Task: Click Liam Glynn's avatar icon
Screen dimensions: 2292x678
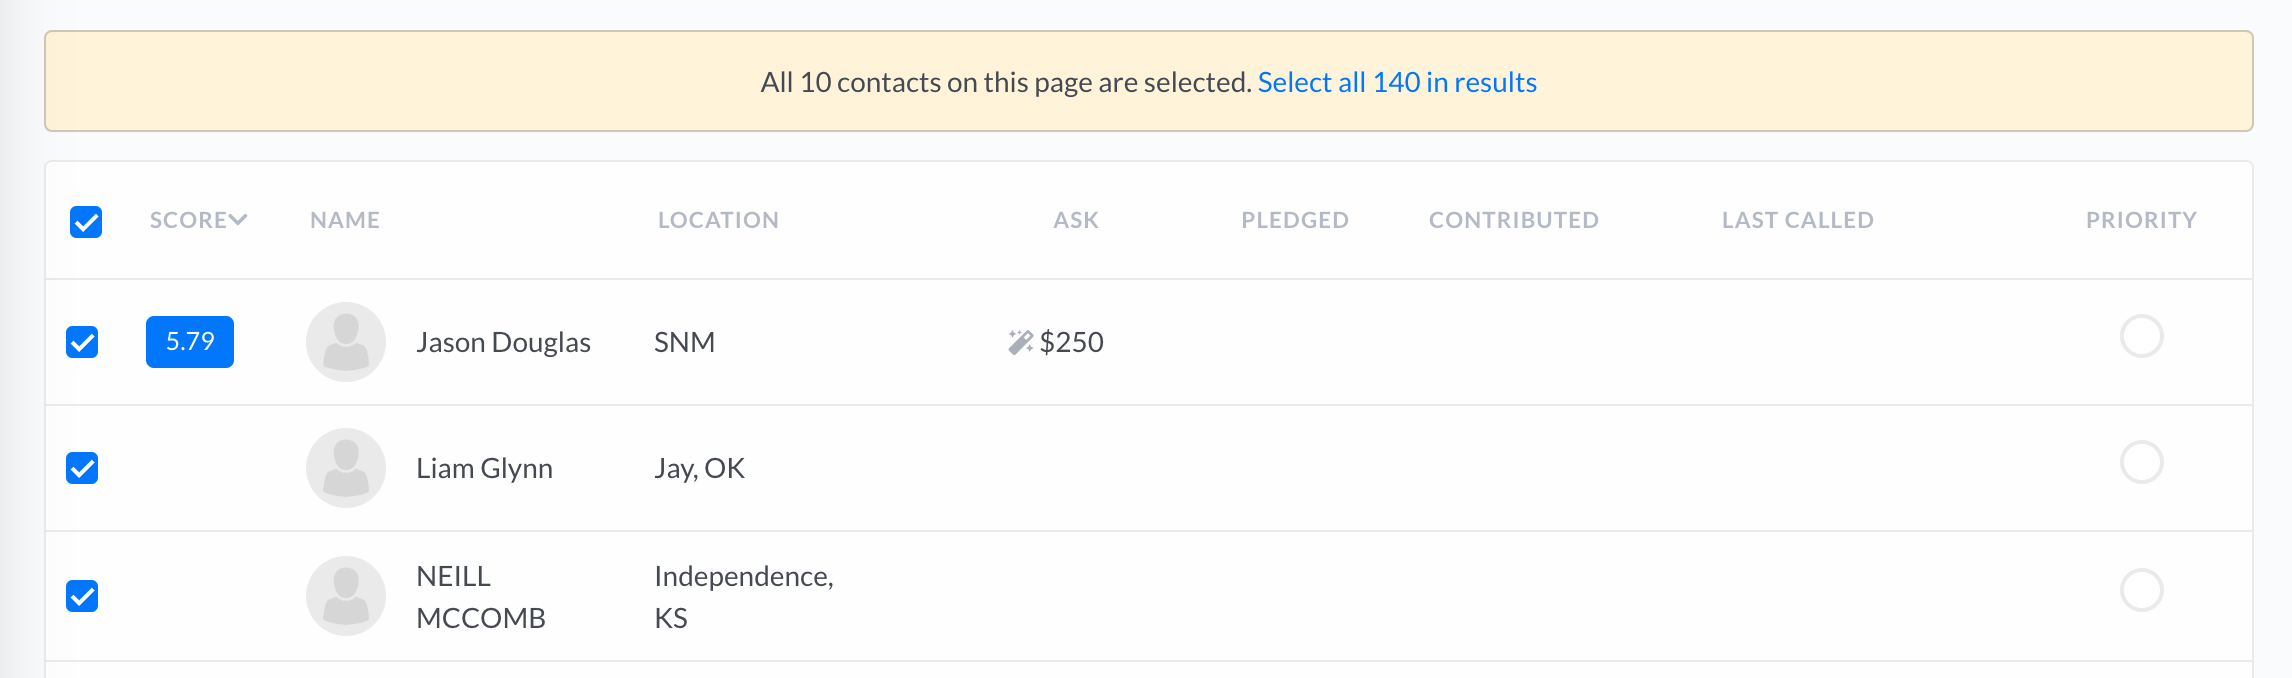Action: [346, 468]
